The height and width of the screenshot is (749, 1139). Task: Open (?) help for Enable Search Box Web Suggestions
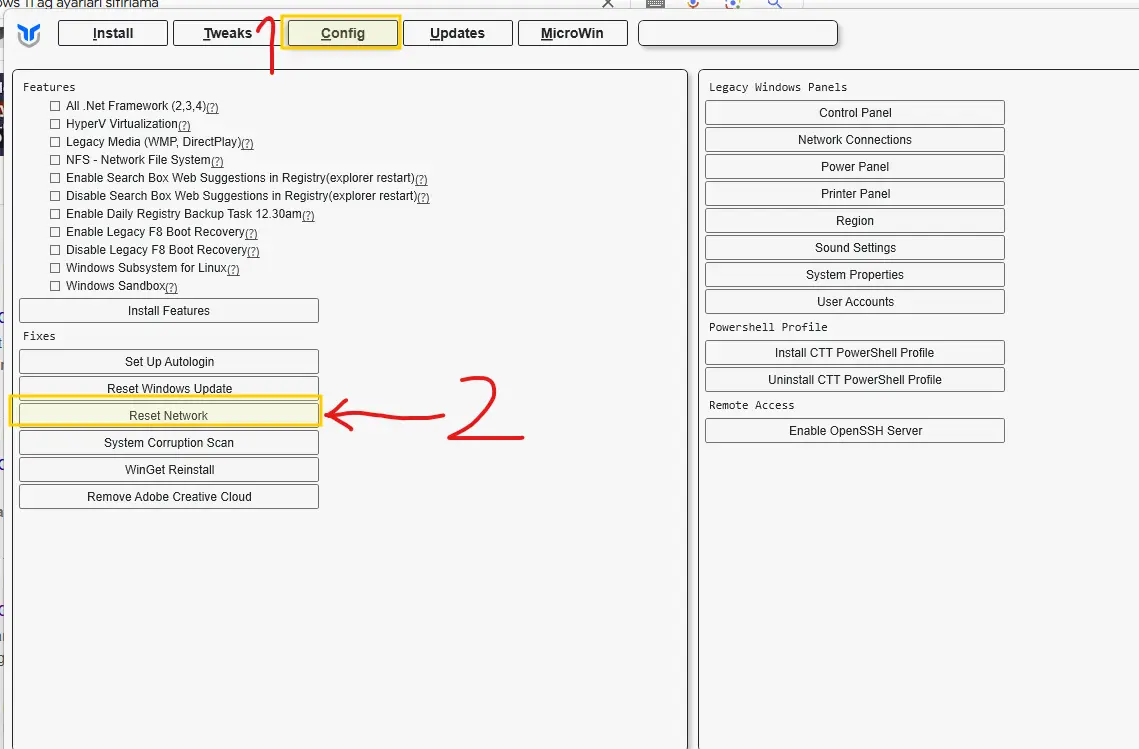point(421,179)
